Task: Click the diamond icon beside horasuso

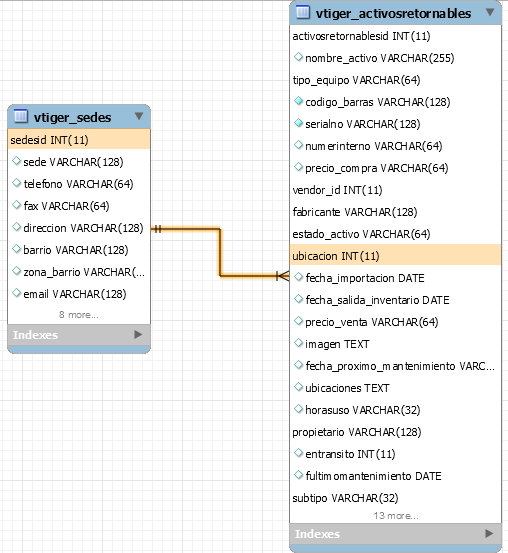Action: click(298, 409)
